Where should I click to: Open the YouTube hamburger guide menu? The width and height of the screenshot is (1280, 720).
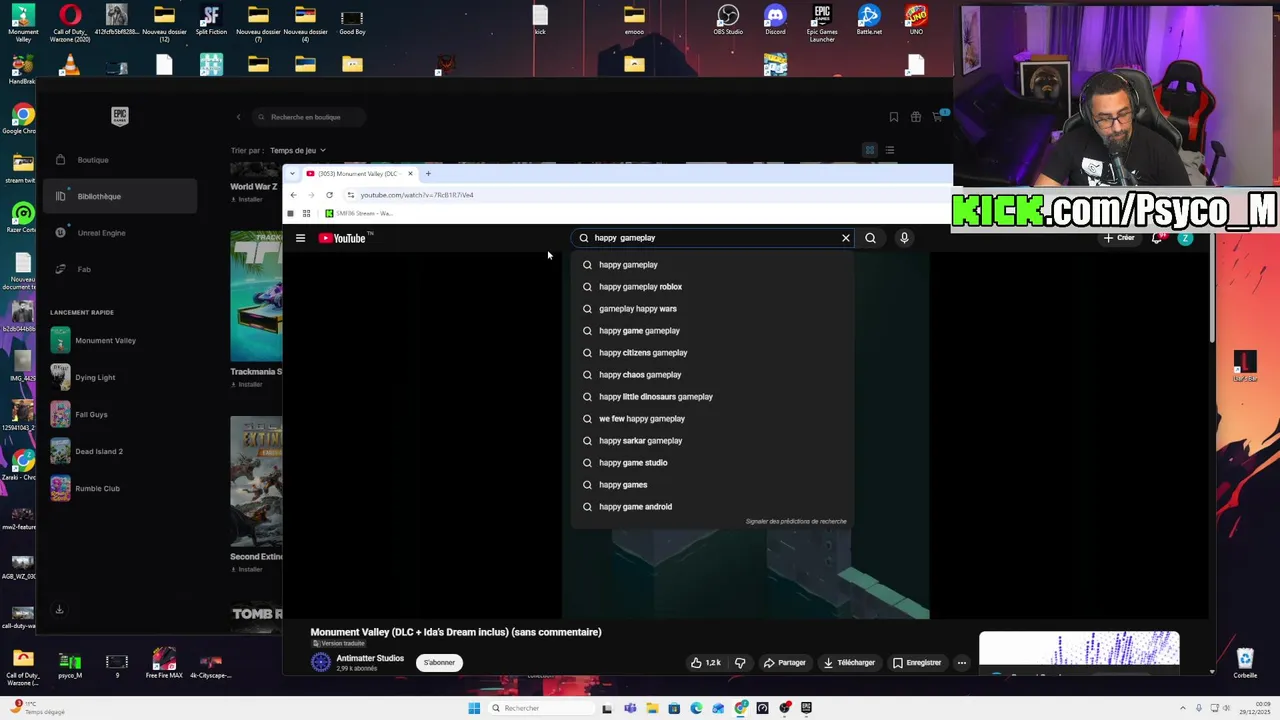pos(300,238)
